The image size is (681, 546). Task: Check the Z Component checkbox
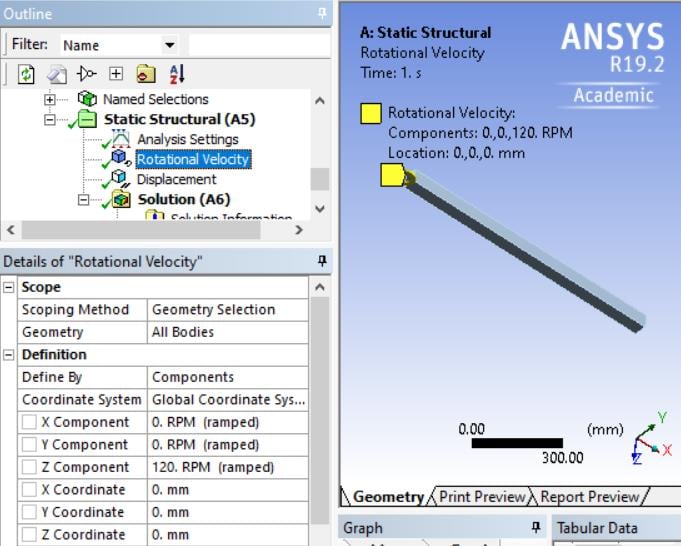(x=29, y=467)
